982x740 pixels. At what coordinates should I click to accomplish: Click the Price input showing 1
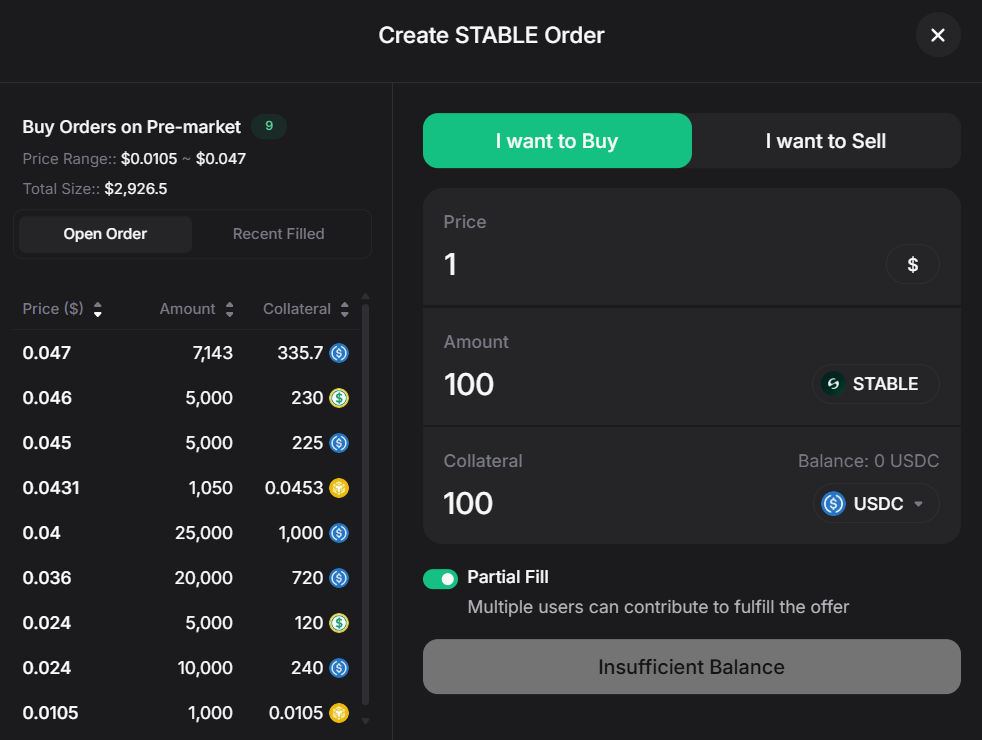click(600, 264)
